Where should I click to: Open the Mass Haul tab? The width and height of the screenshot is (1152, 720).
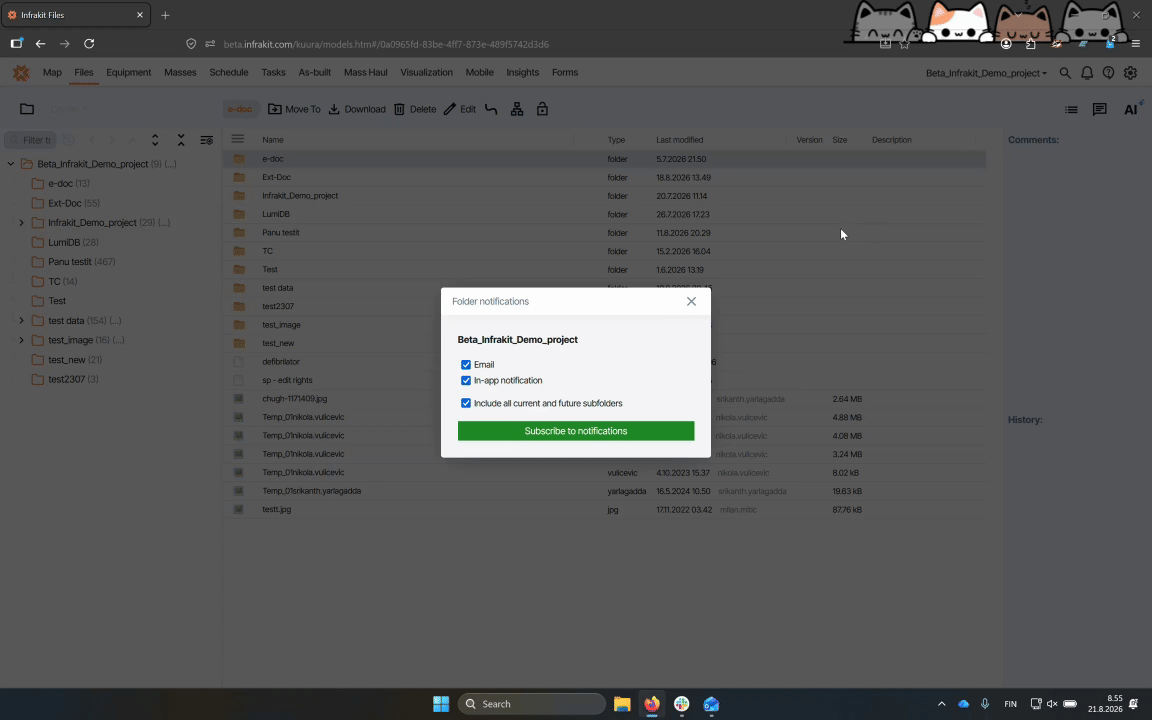coord(365,73)
